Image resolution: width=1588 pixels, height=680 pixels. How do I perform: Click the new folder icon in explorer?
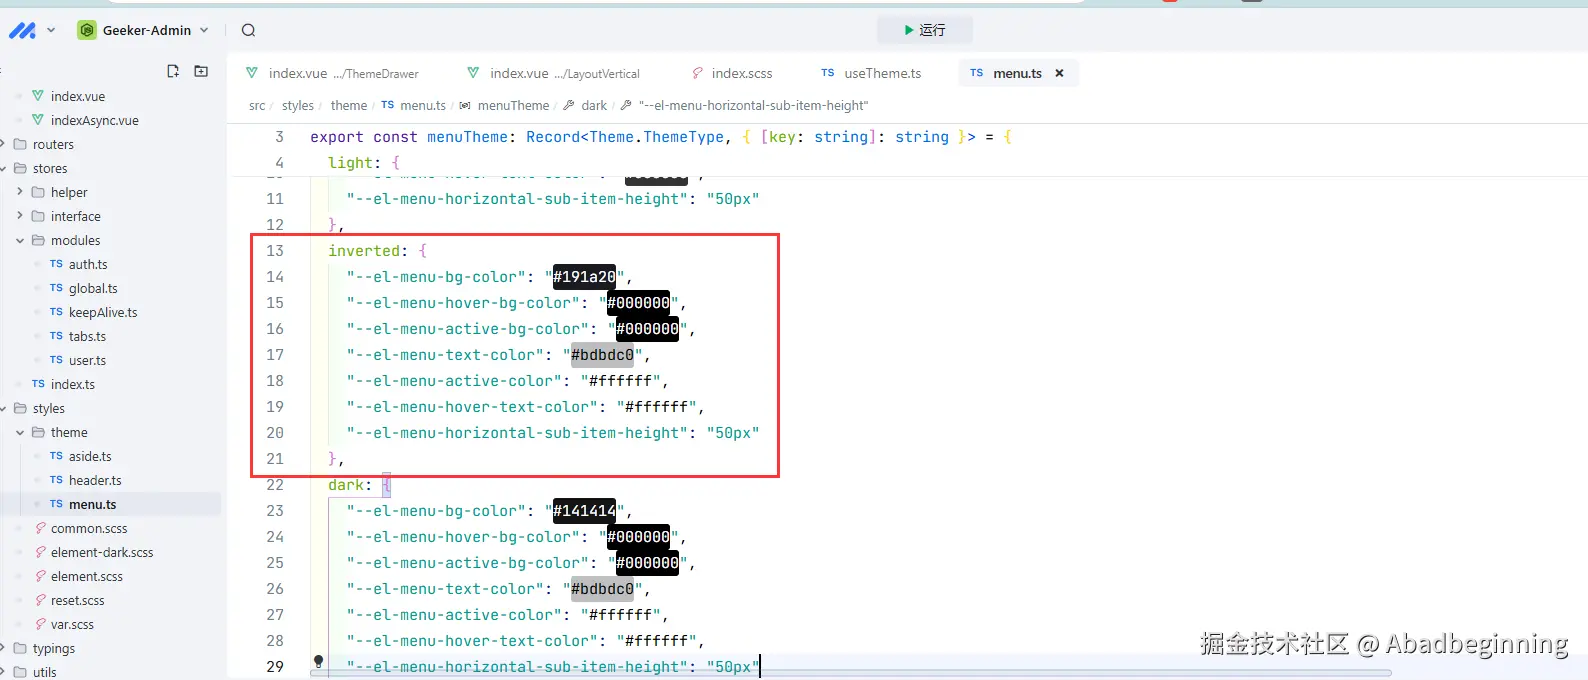point(201,71)
